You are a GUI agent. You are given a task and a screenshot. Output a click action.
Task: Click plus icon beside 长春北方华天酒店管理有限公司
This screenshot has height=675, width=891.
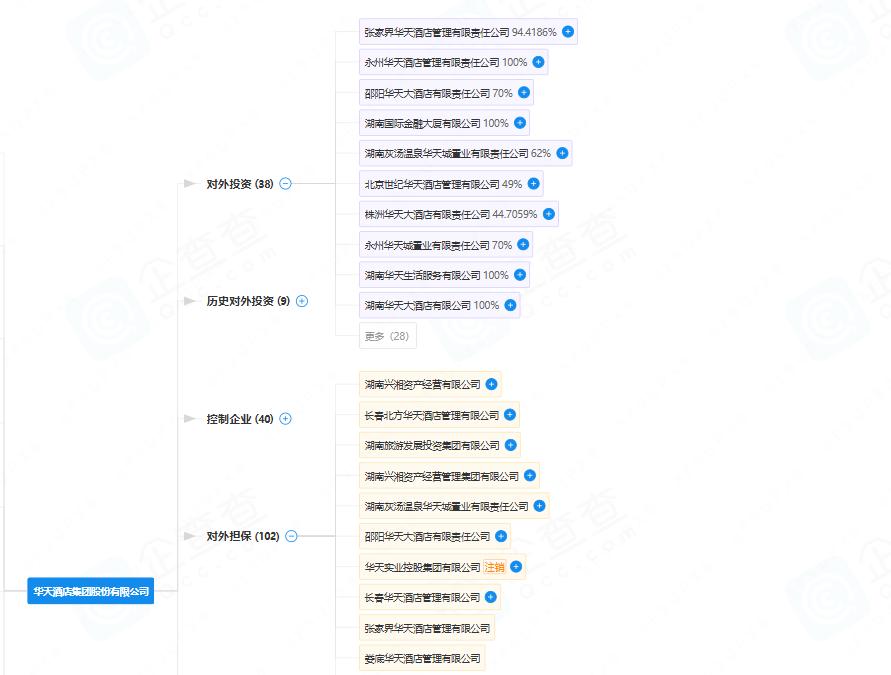pyautogui.click(x=510, y=415)
